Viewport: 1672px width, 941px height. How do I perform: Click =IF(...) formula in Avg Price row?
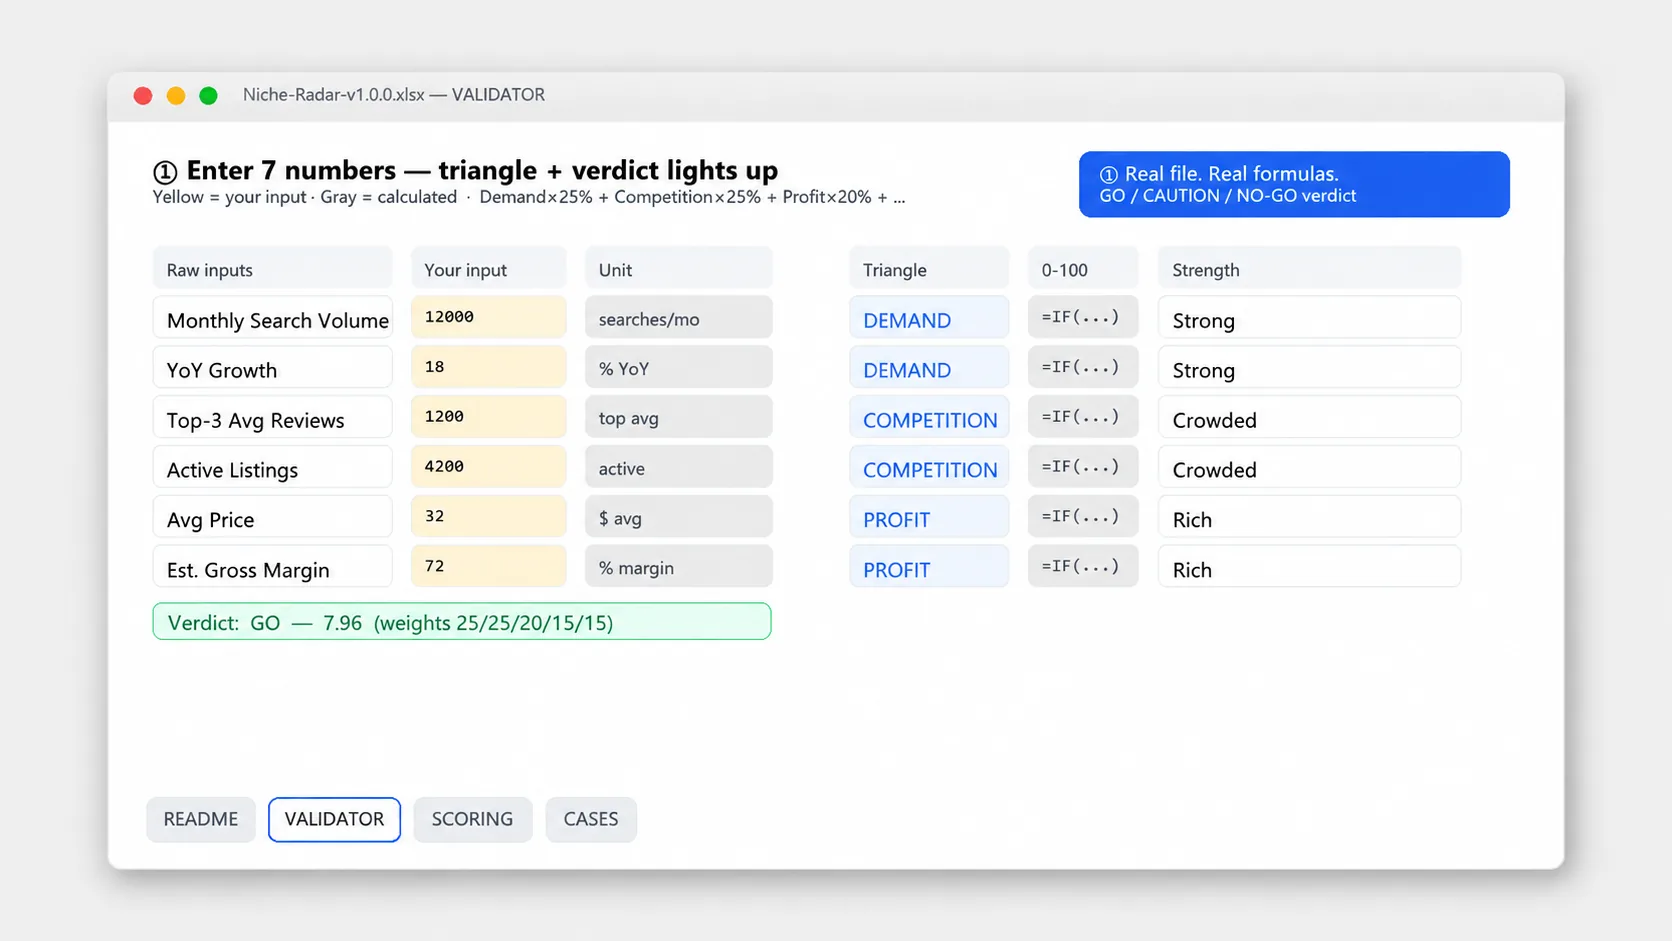(x=1083, y=517)
